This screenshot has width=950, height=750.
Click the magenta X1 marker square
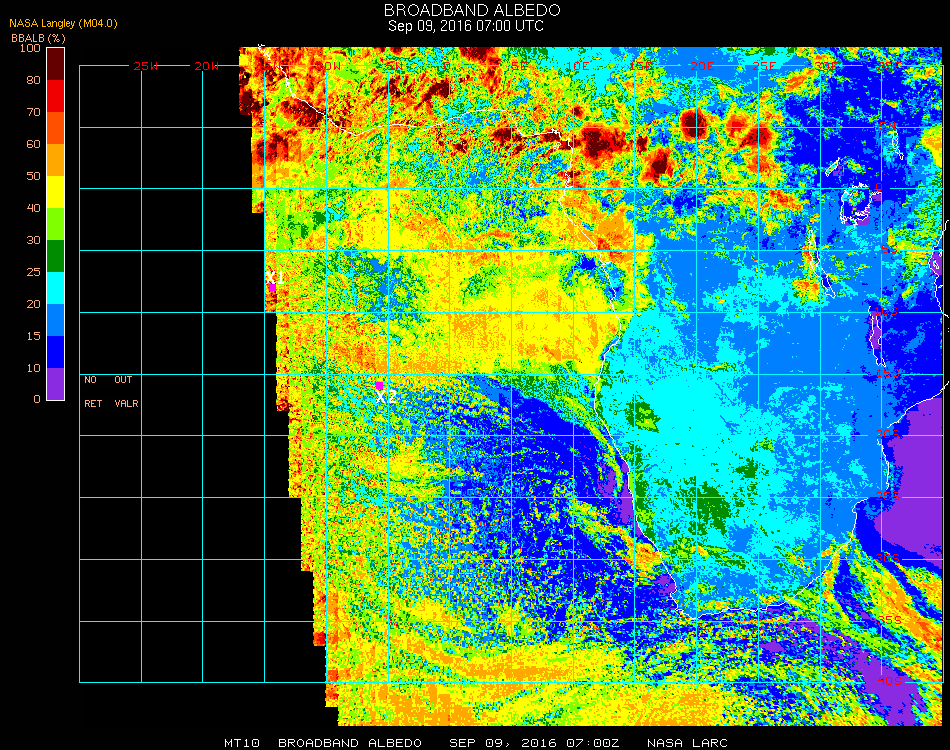[273, 288]
